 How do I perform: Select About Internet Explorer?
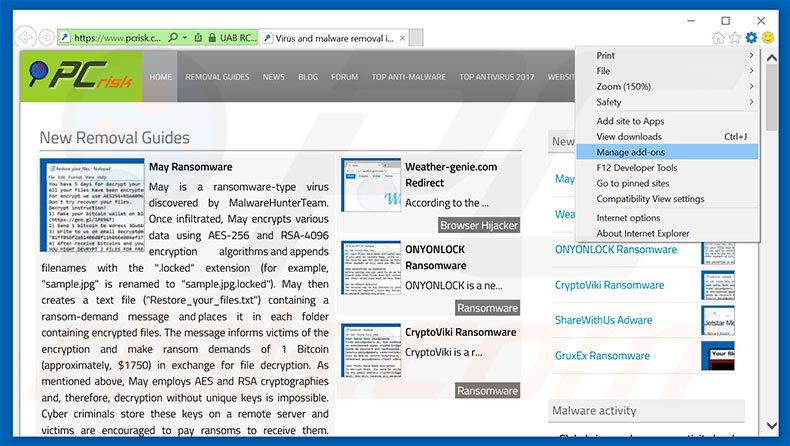[x=667, y=234]
